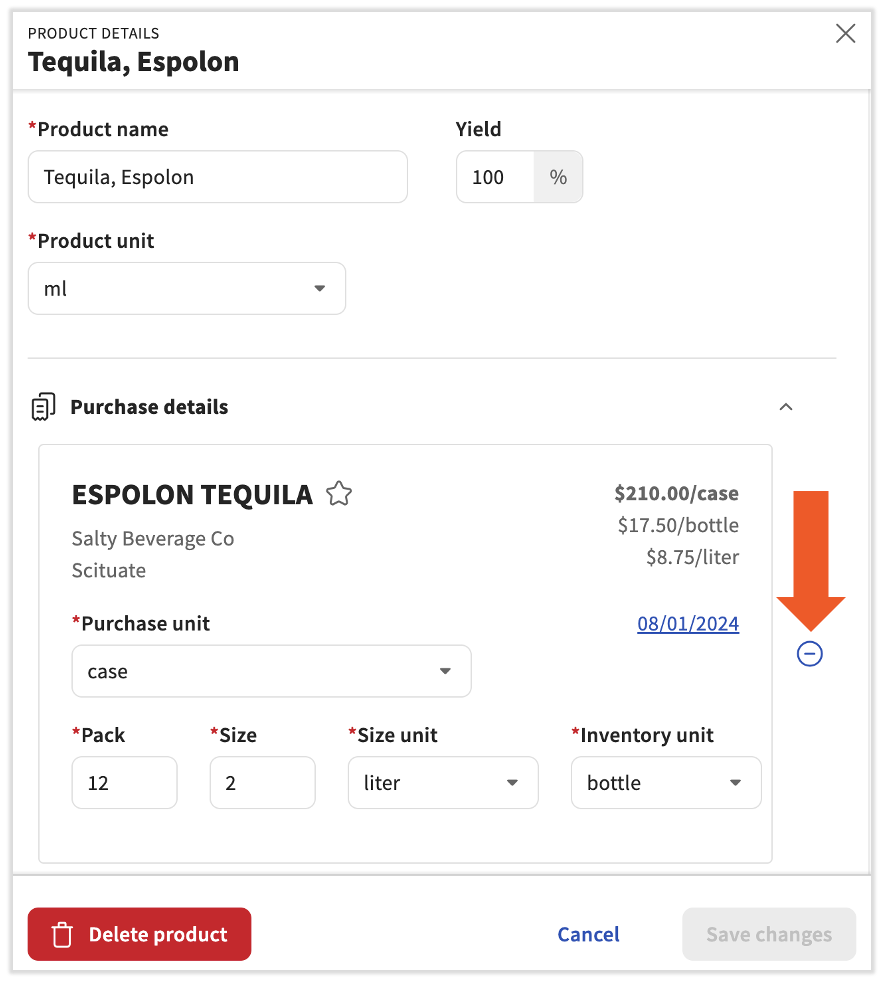Open the Inventory unit dropdown showing bottle
The width and height of the screenshot is (884, 984).
[666, 783]
